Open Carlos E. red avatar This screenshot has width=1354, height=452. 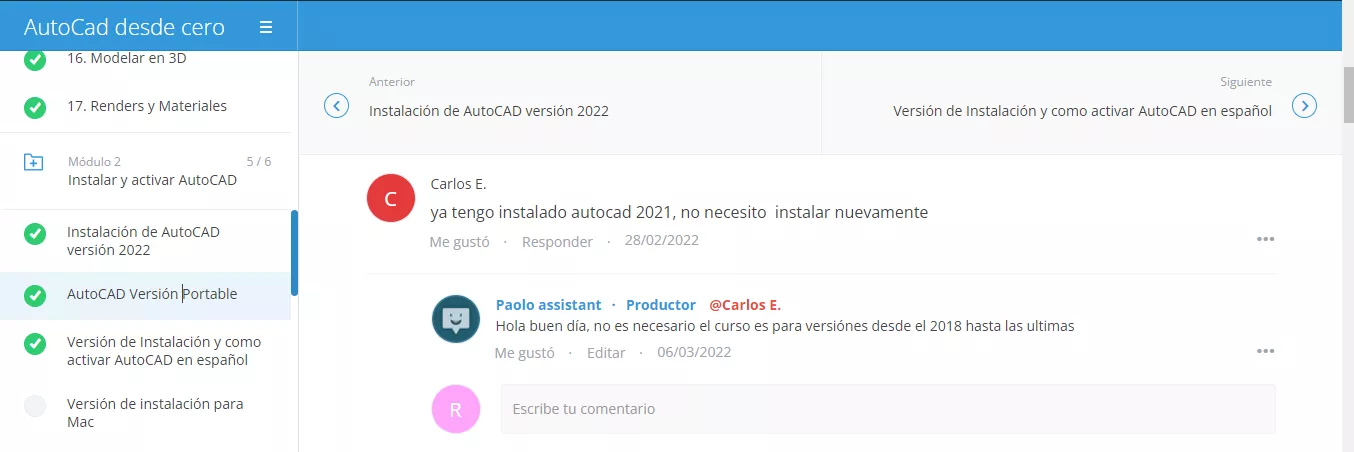point(391,198)
